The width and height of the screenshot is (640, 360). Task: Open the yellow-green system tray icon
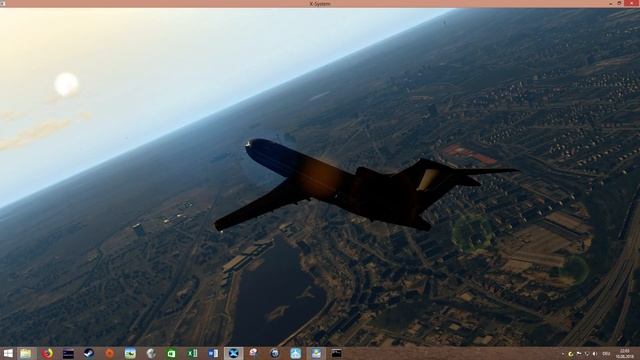(571, 354)
